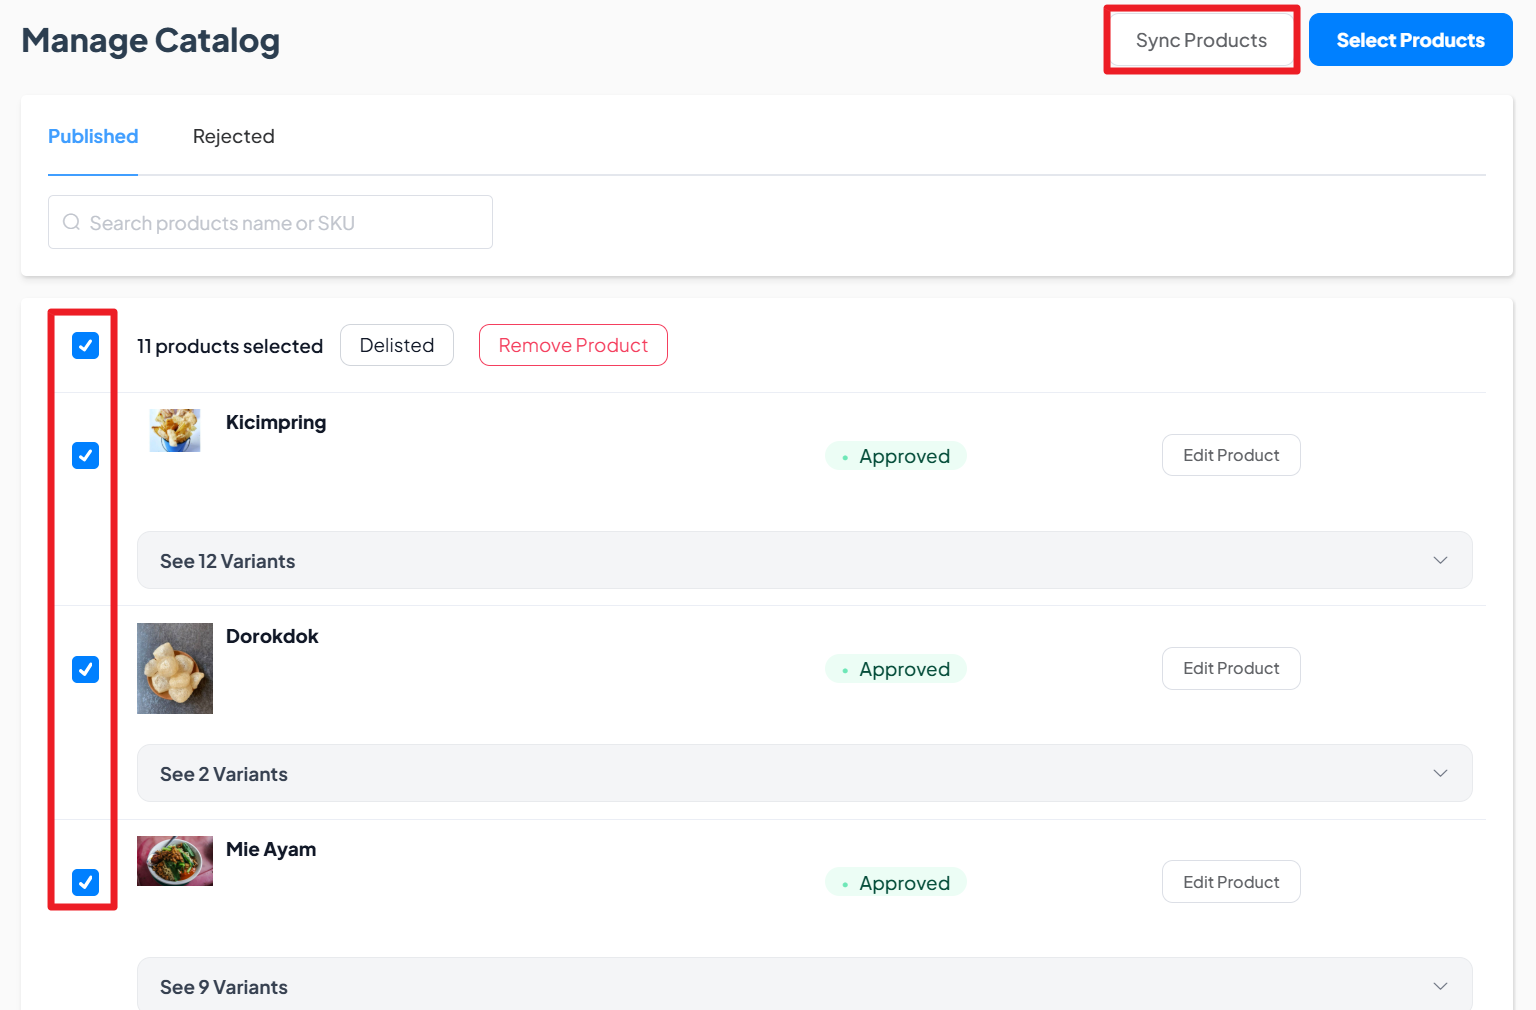This screenshot has width=1536, height=1010.
Task: Focus the search products name or SKU field
Action: click(270, 222)
